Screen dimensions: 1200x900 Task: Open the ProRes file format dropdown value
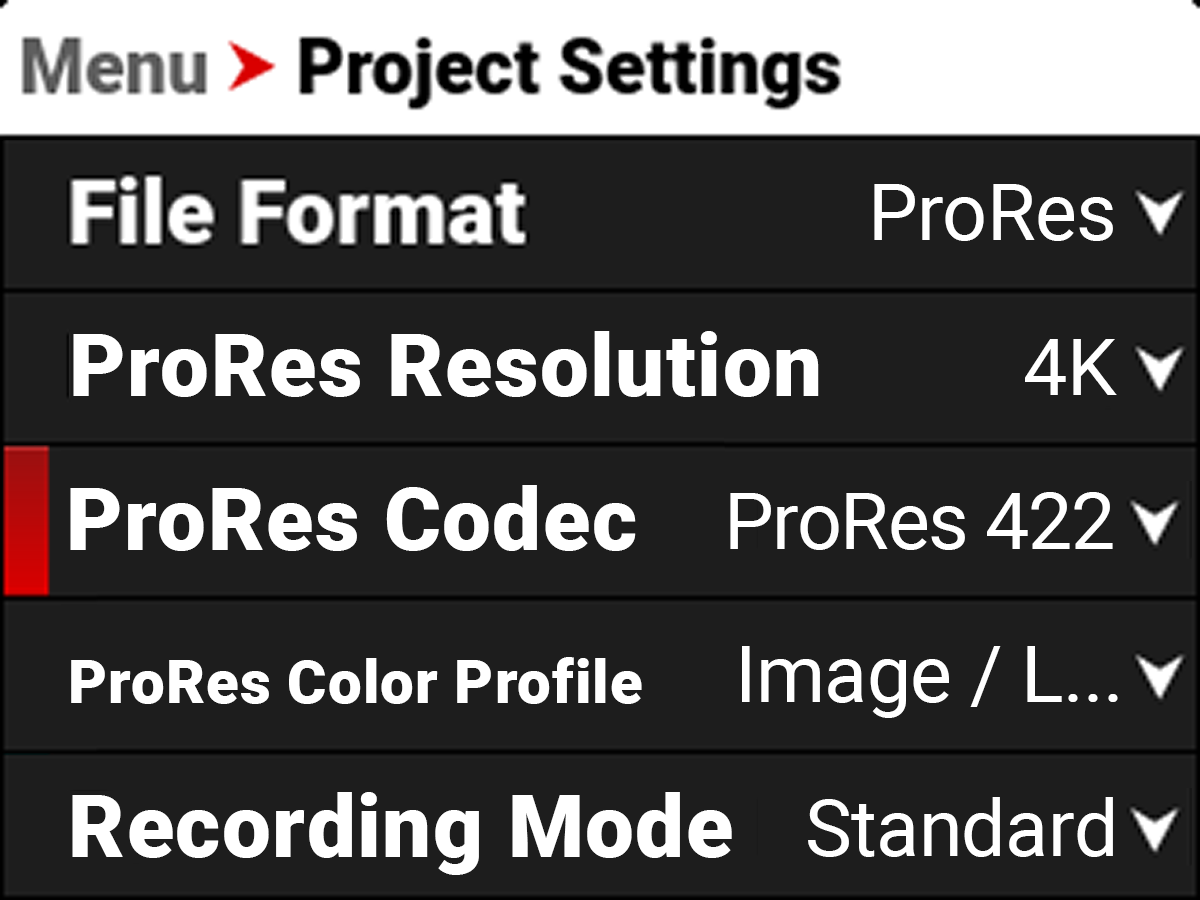(992, 213)
